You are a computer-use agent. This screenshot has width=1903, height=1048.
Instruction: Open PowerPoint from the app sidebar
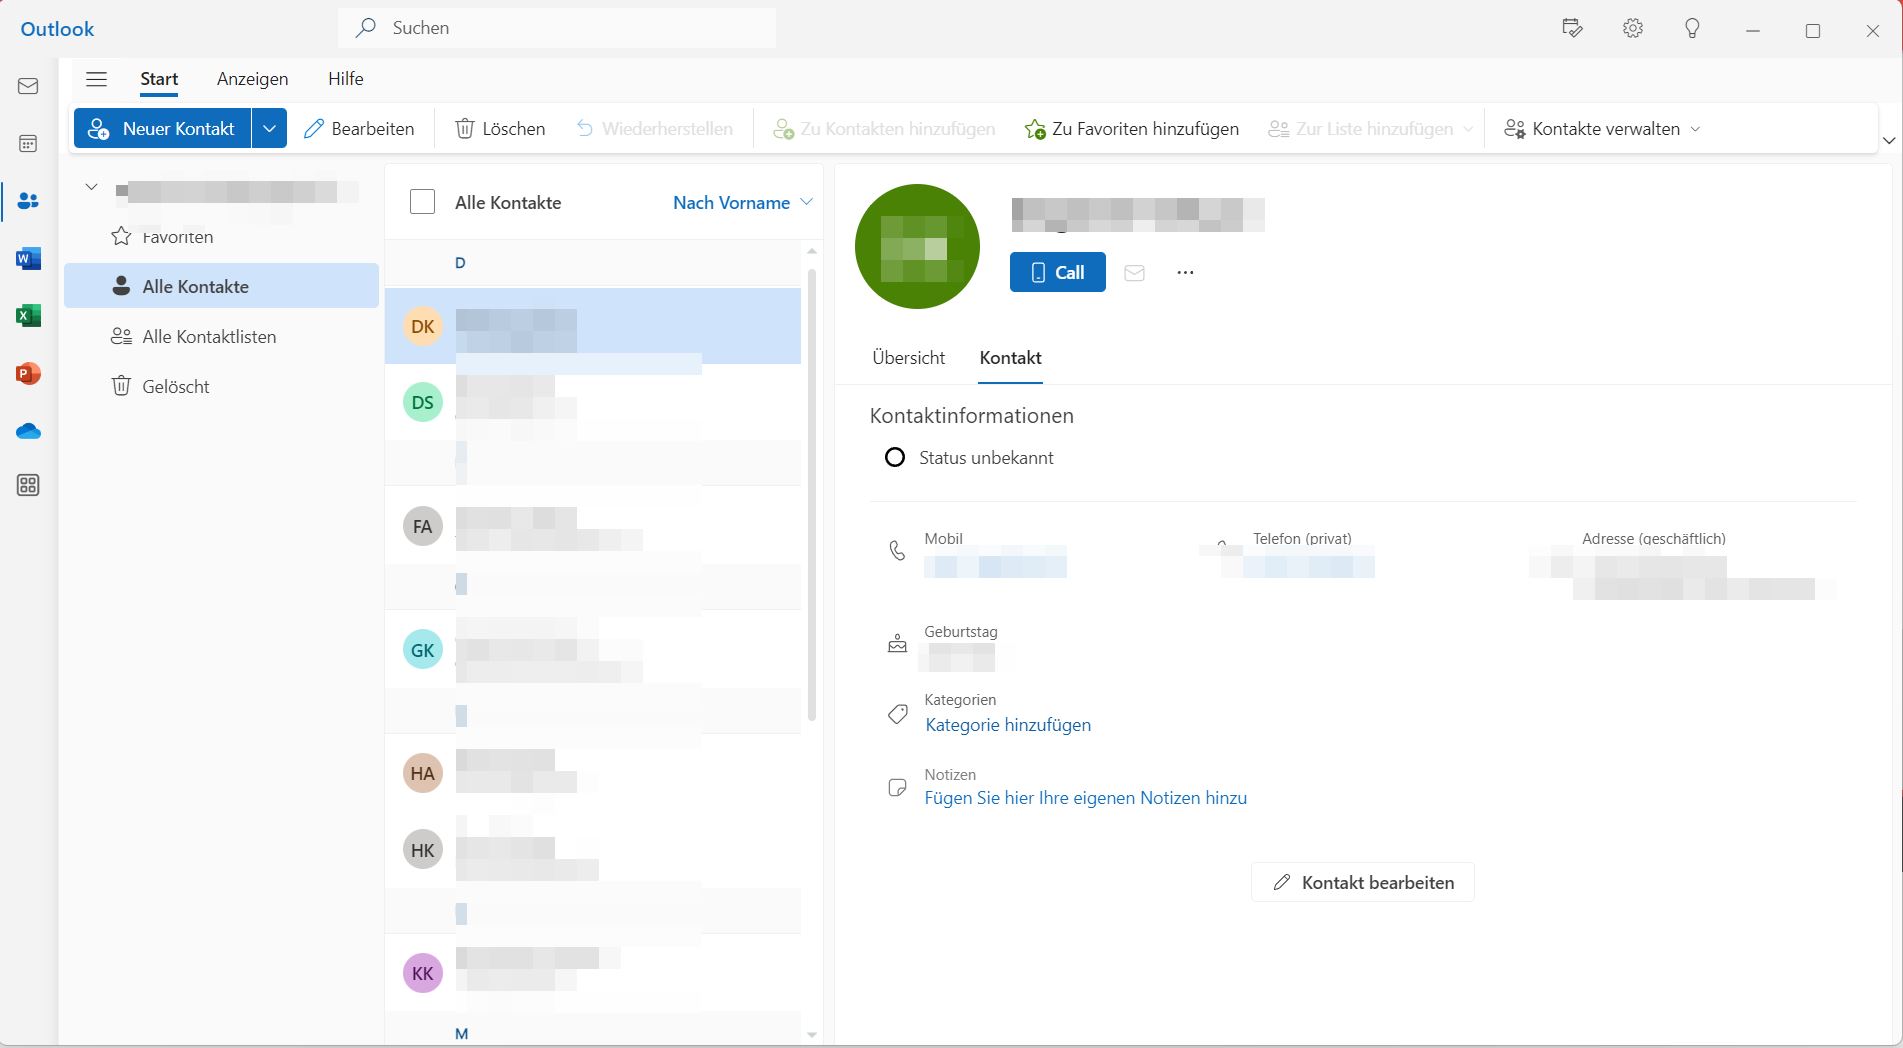point(28,374)
